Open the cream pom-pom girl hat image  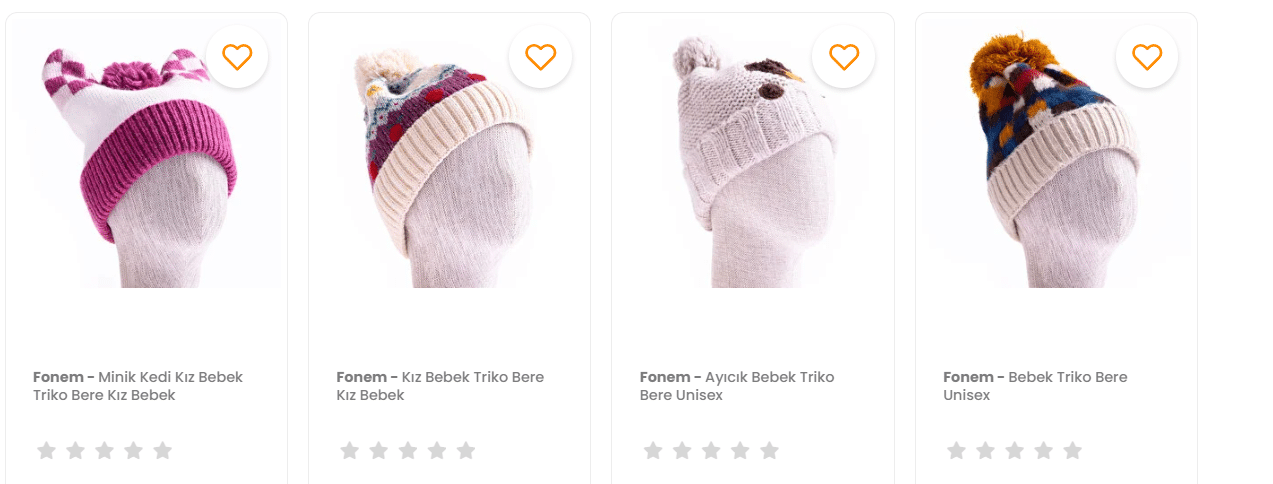pos(449,154)
